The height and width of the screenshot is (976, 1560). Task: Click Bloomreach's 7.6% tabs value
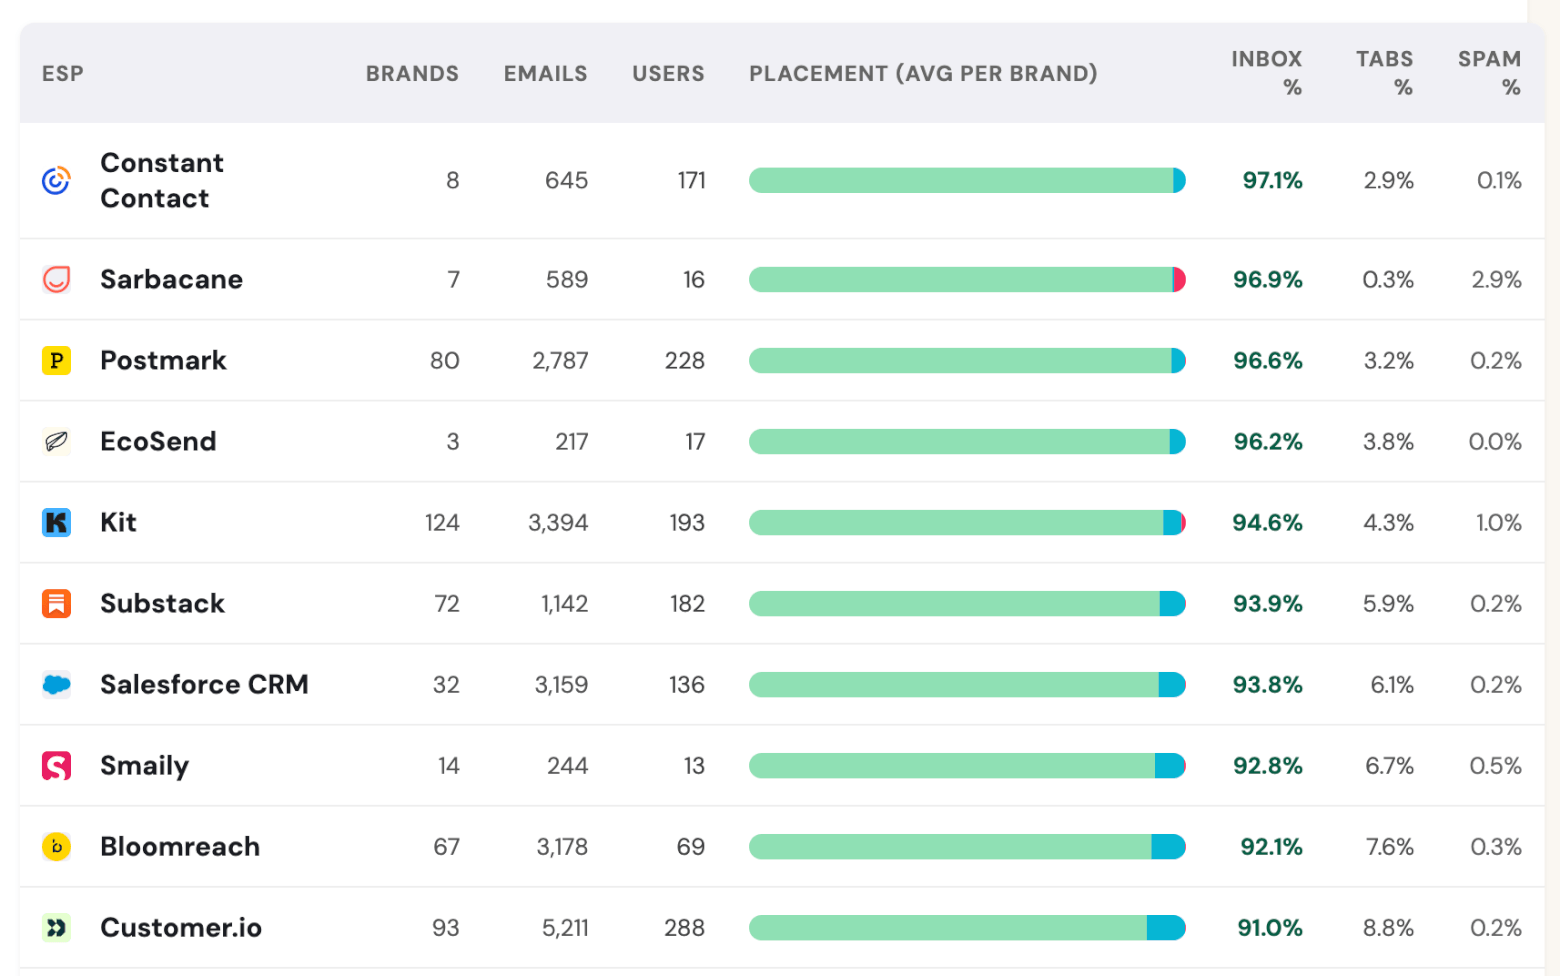click(x=1390, y=846)
